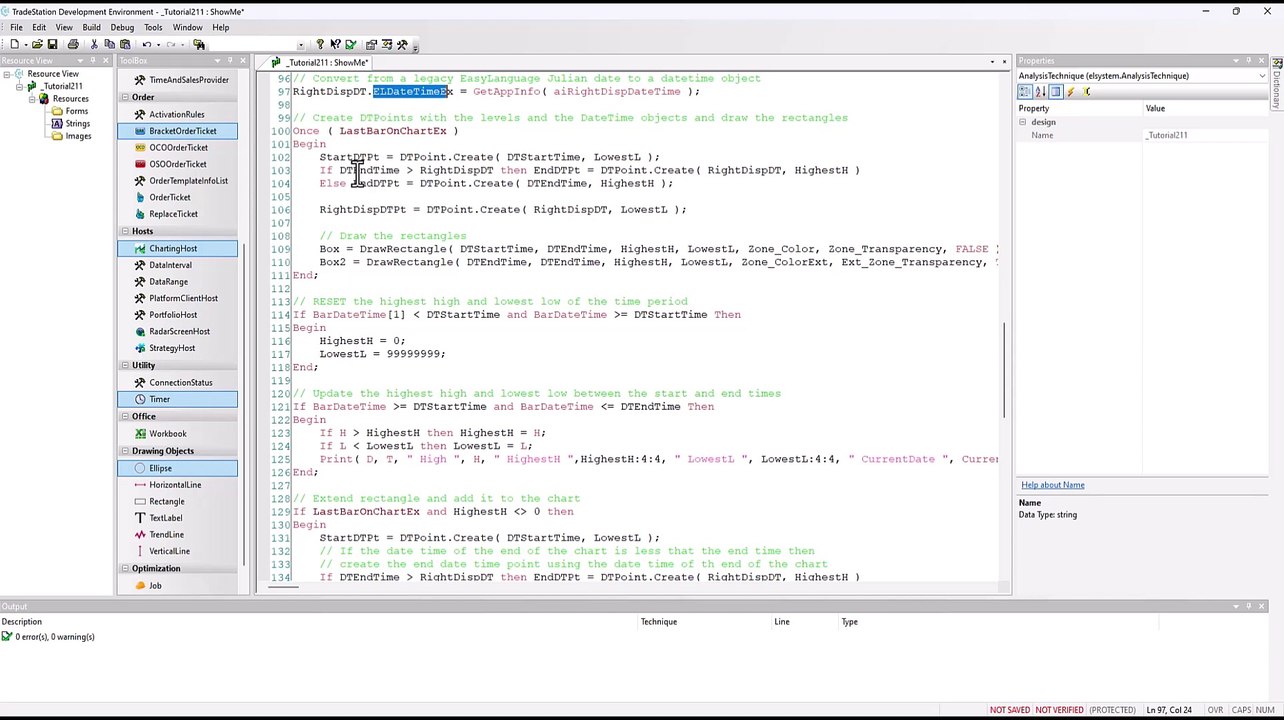Click the Save icon in the toolbar
1284x720 pixels.
click(52, 44)
